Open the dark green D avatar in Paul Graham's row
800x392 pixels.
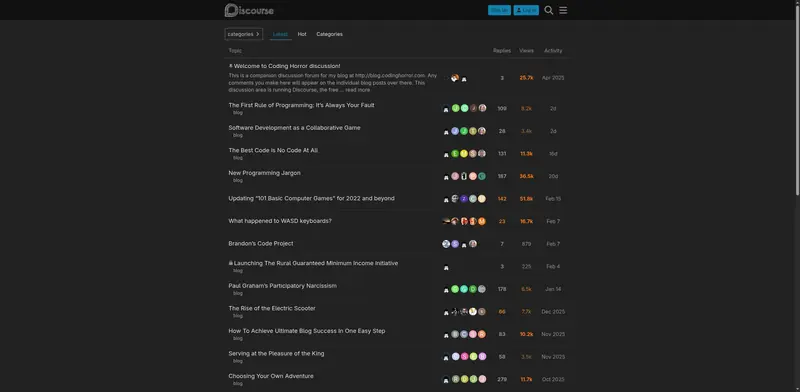(x=473, y=289)
